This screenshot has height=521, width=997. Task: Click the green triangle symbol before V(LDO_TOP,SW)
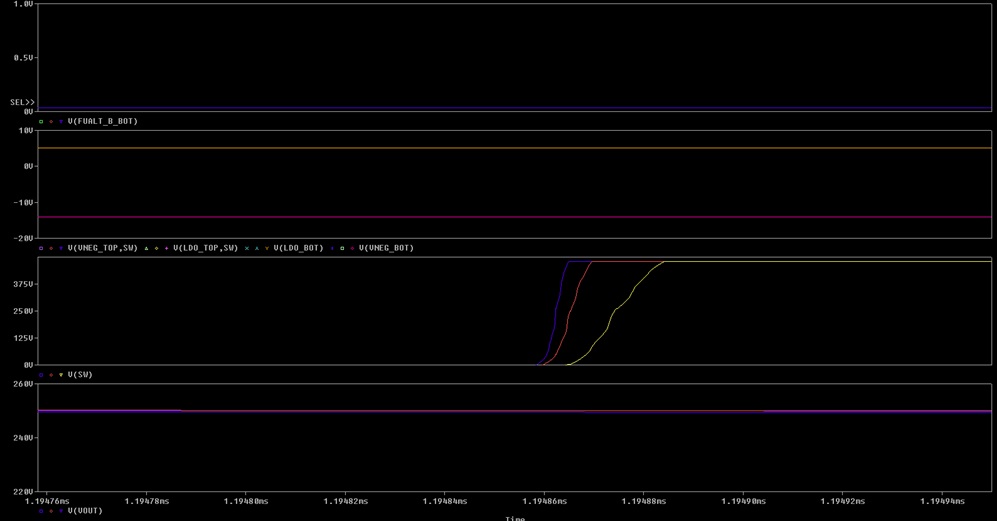(146, 248)
